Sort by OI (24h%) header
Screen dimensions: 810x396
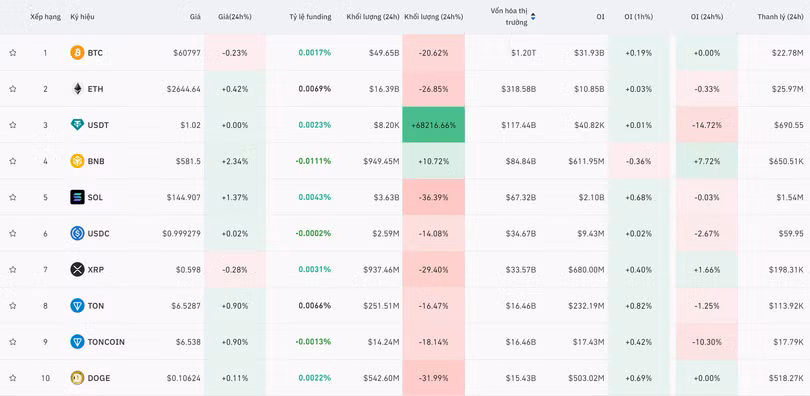click(707, 17)
